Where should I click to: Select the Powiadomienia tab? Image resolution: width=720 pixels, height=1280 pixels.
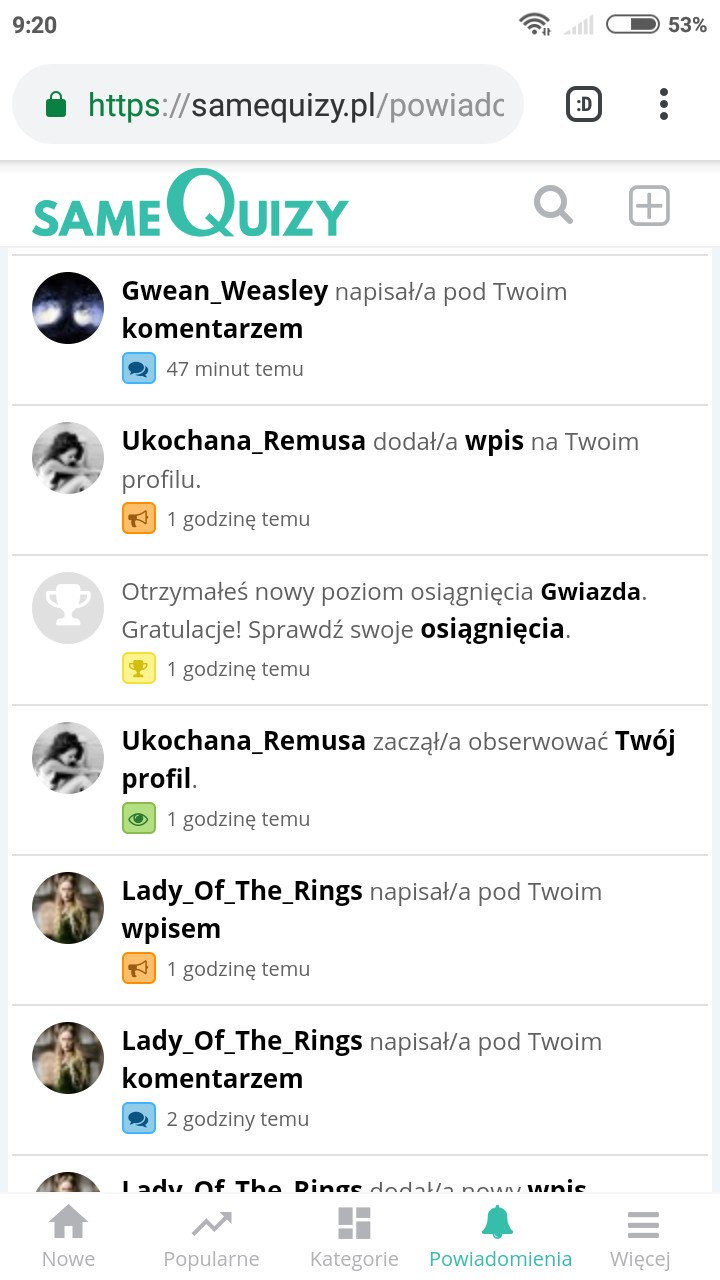point(500,1237)
